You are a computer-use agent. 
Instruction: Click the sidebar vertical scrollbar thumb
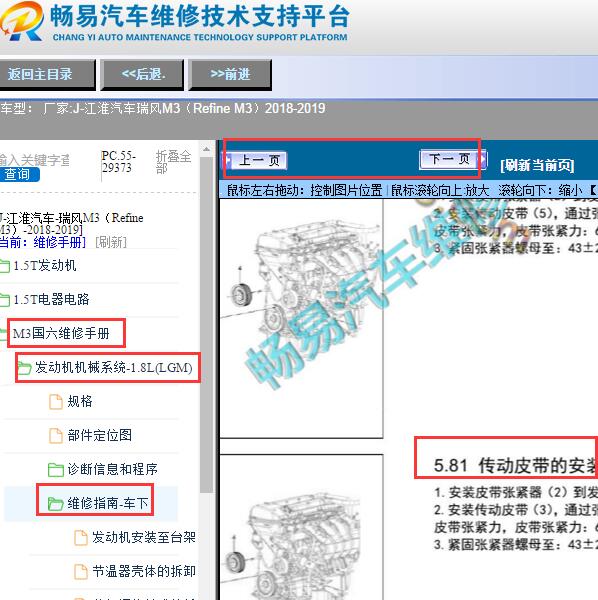tap(207, 324)
